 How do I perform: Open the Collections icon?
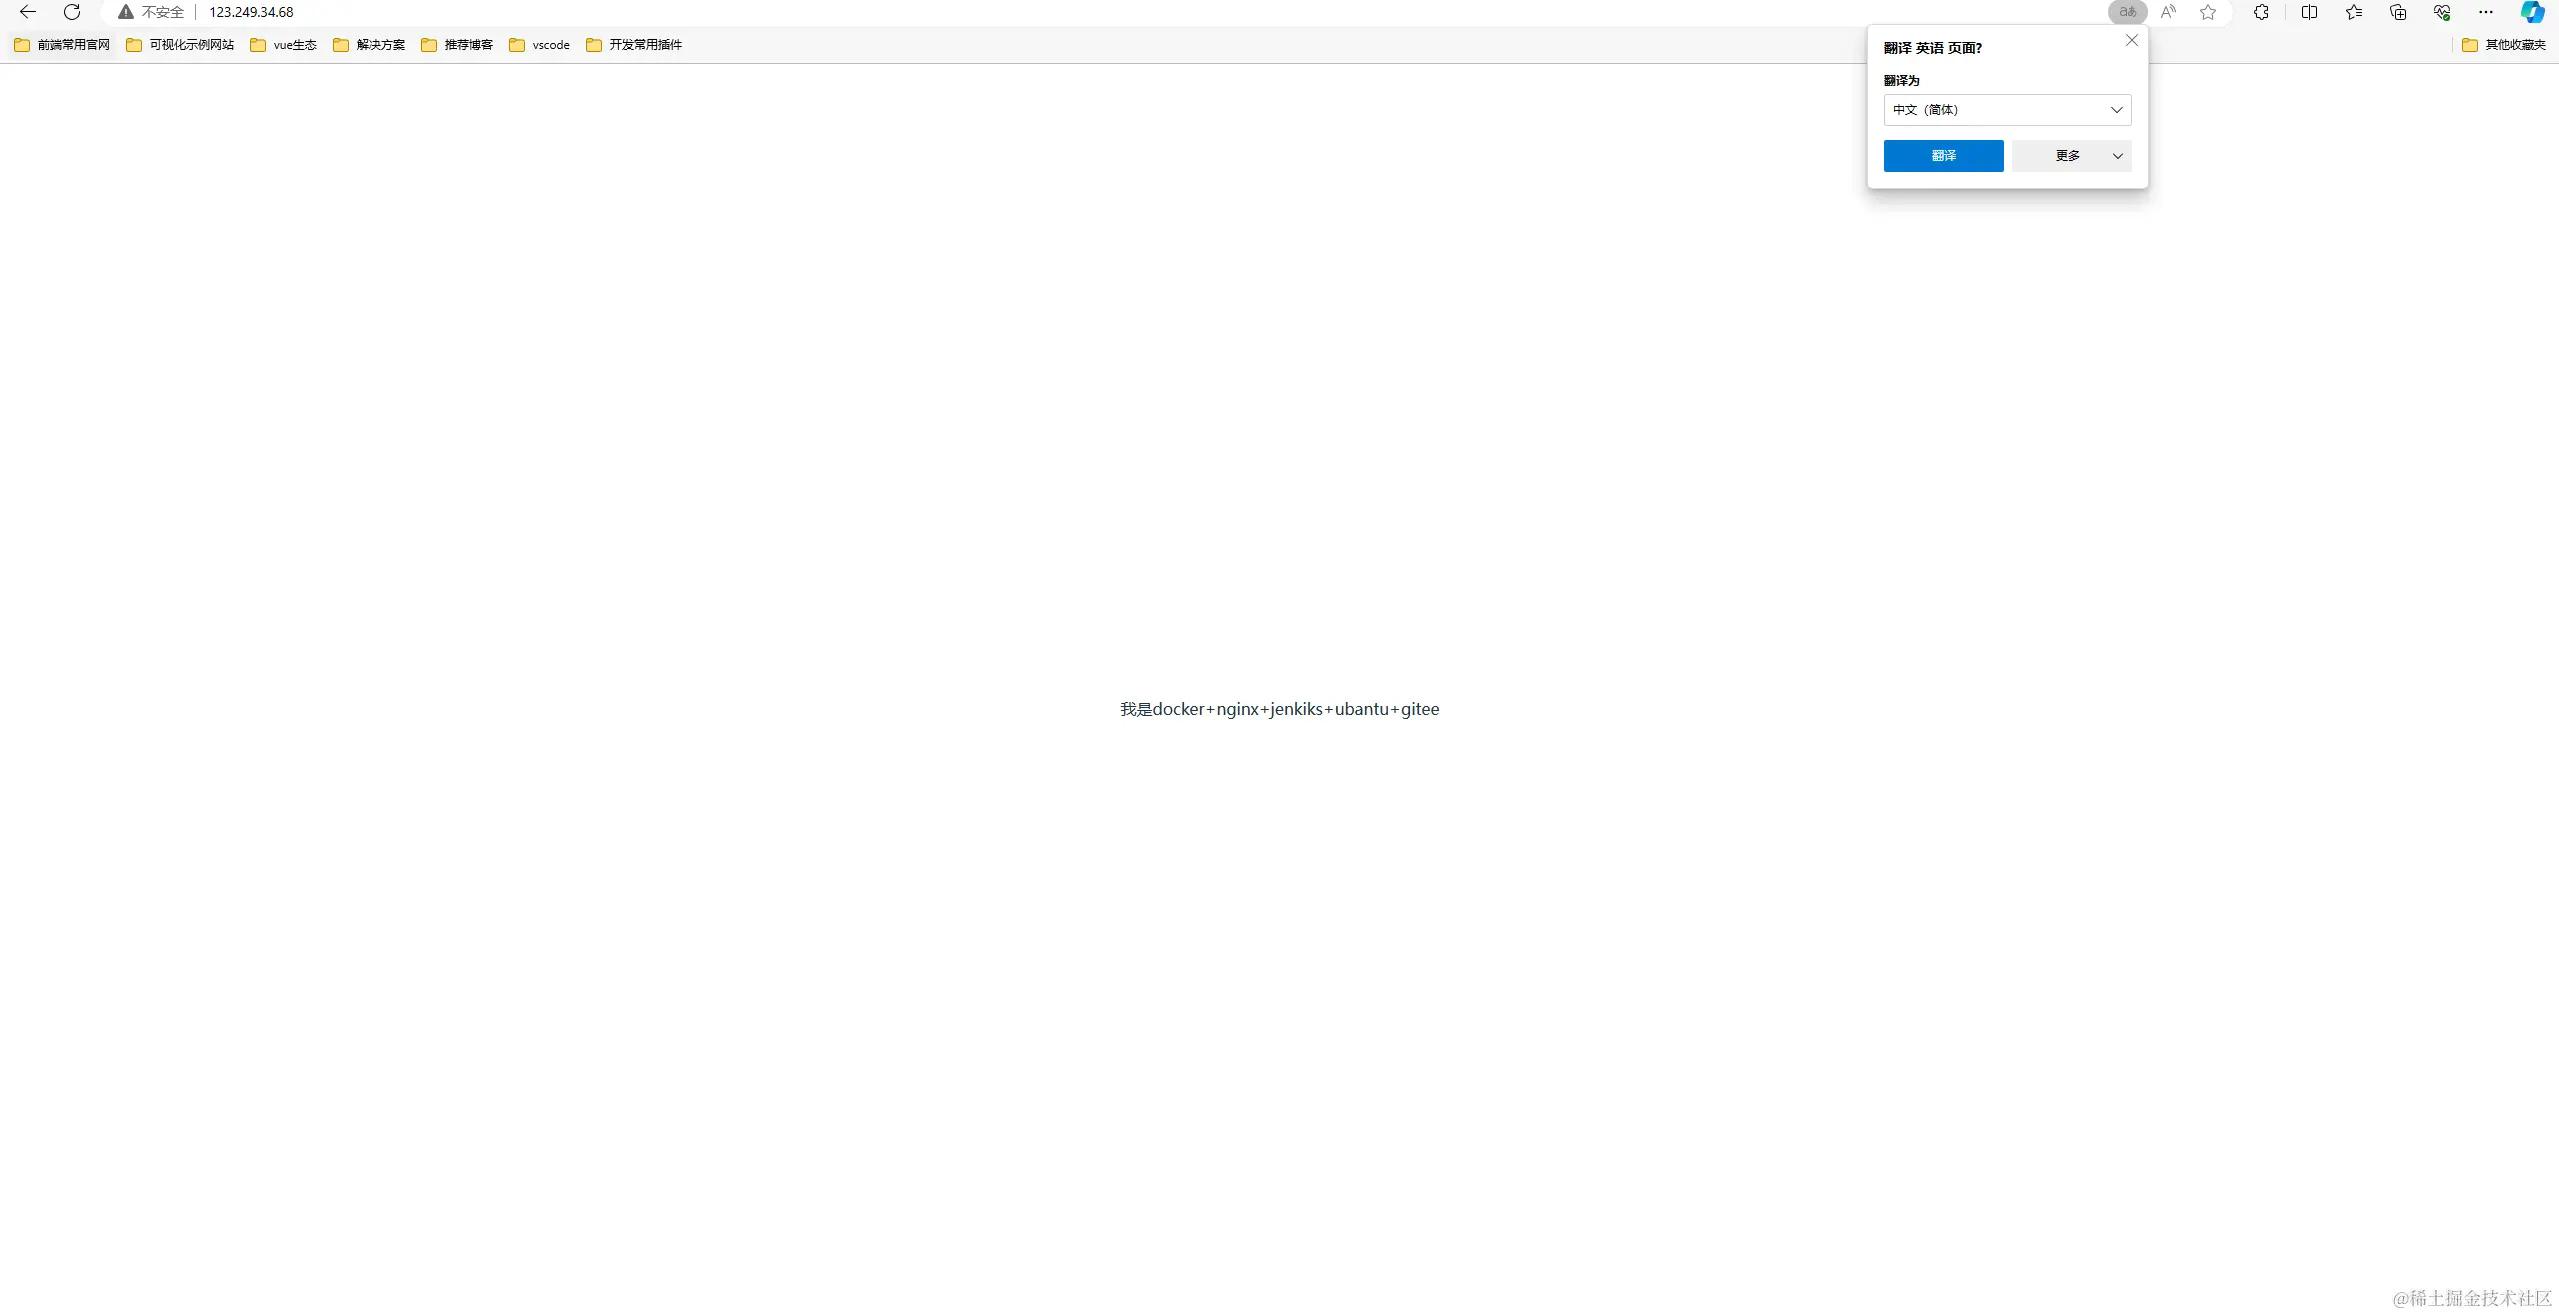(x=2398, y=12)
